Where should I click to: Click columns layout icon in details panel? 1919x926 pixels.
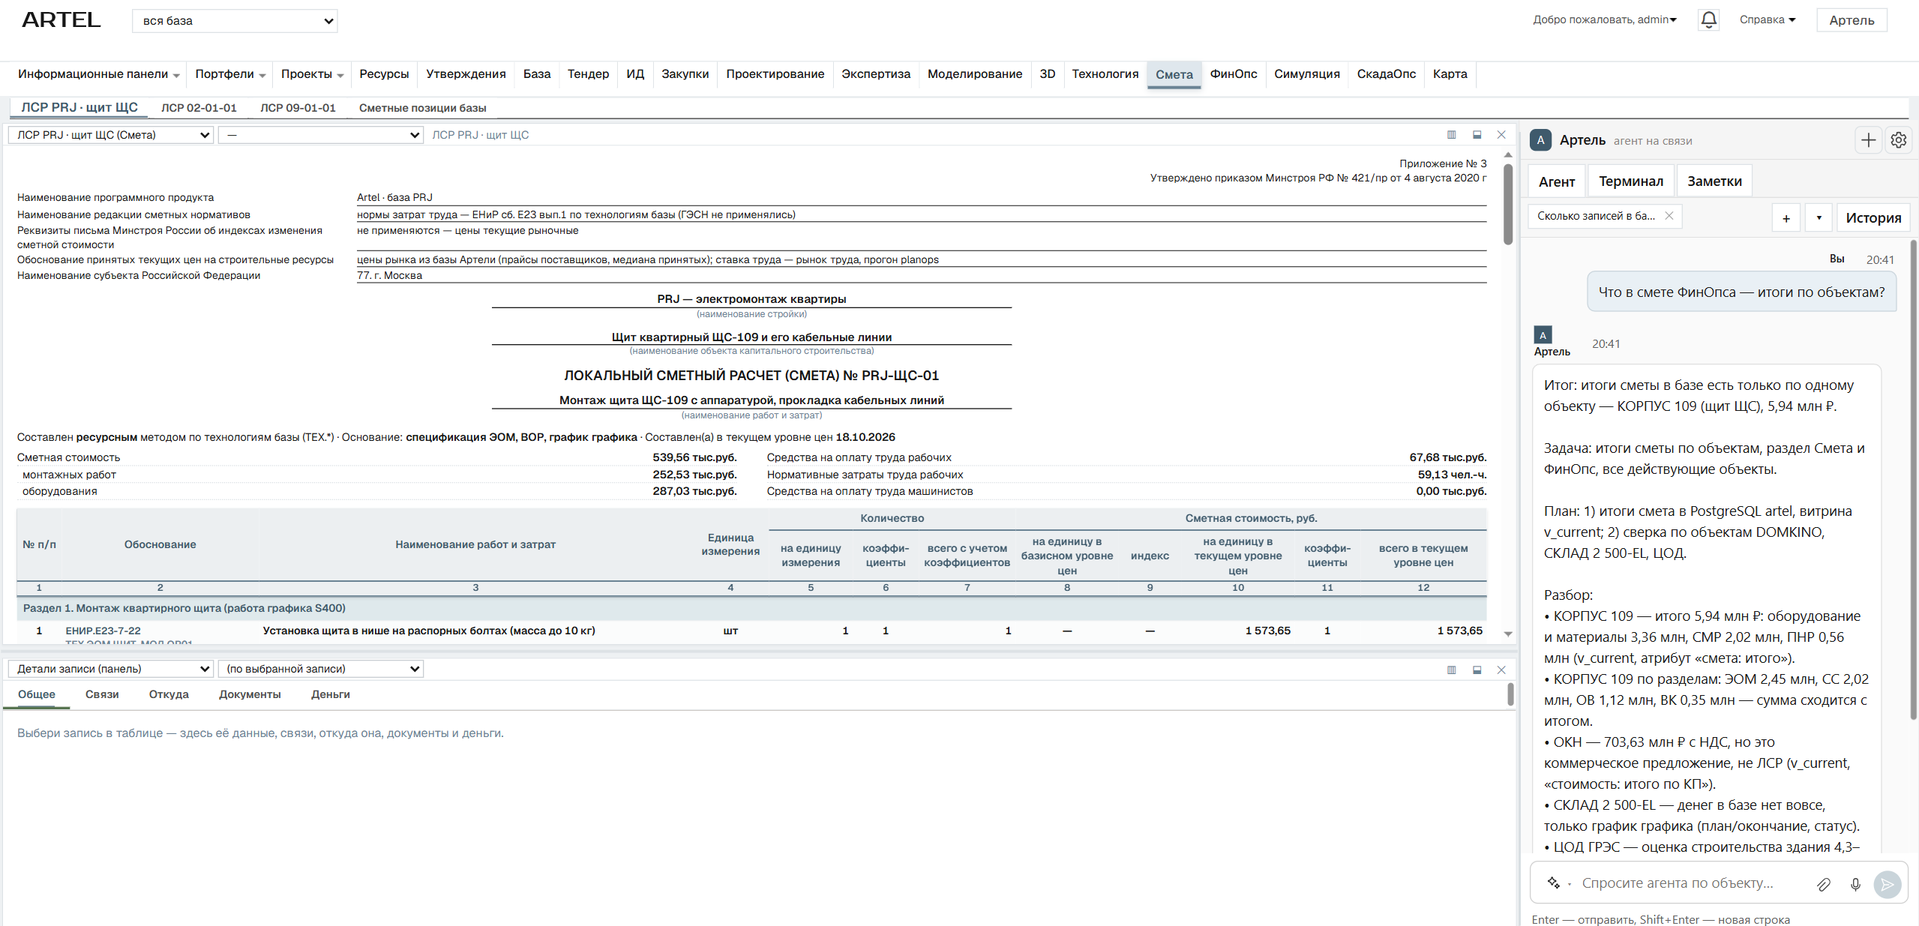[1452, 670]
